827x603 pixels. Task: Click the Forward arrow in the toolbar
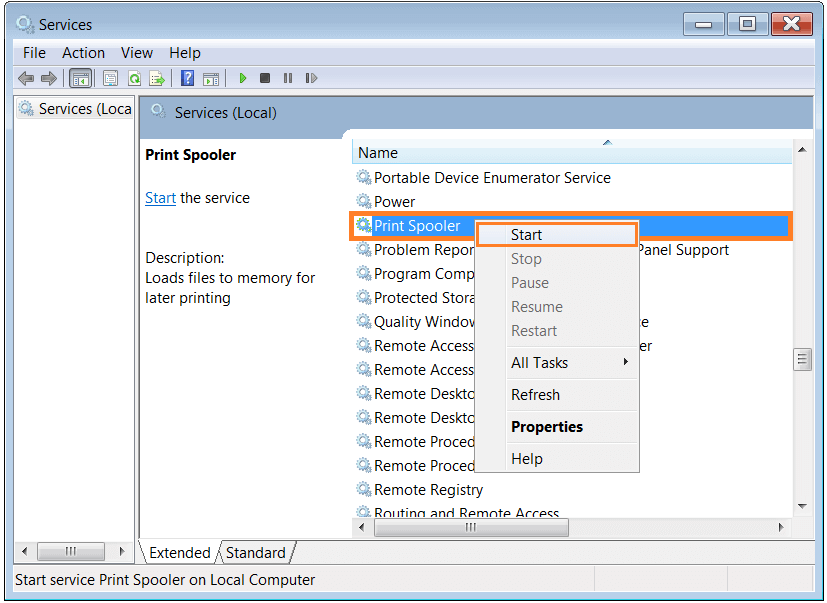click(x=46, y=78)
